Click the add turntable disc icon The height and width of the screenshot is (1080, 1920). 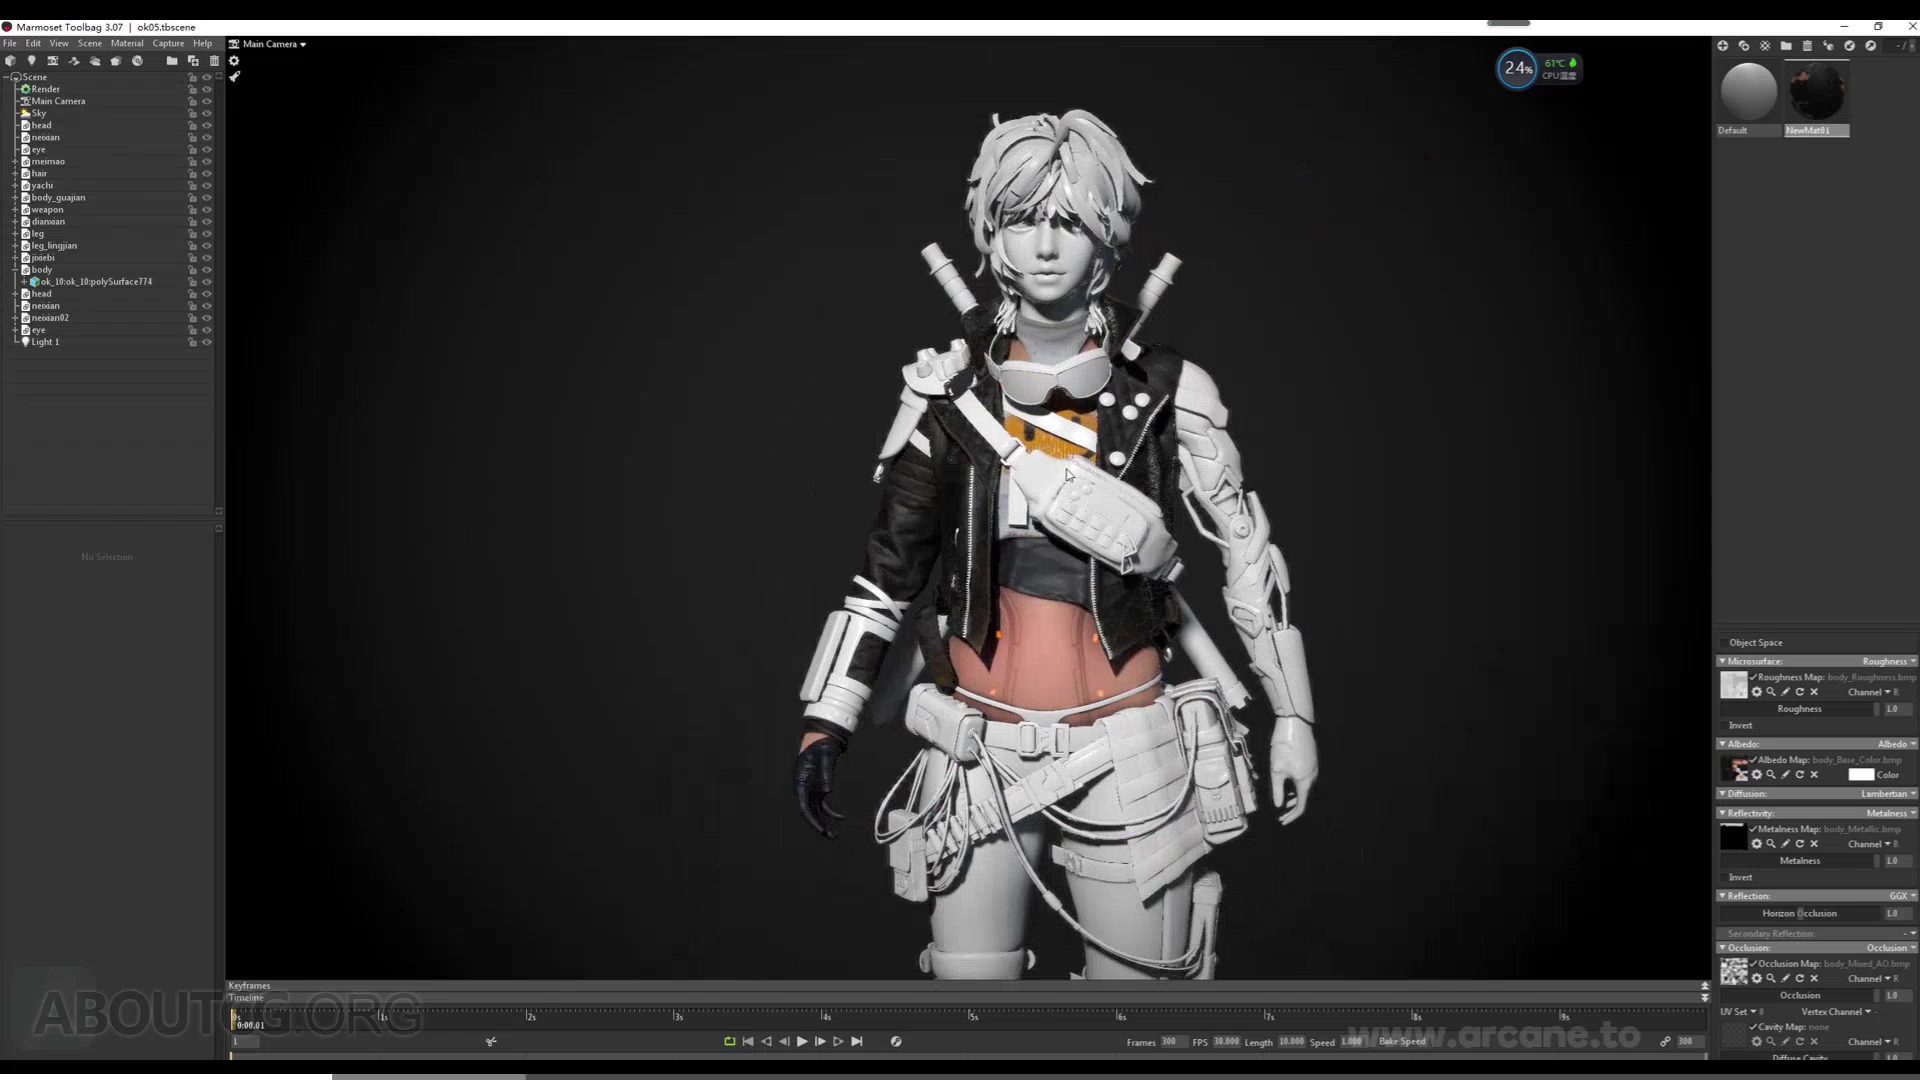click(x=137, y=61)
